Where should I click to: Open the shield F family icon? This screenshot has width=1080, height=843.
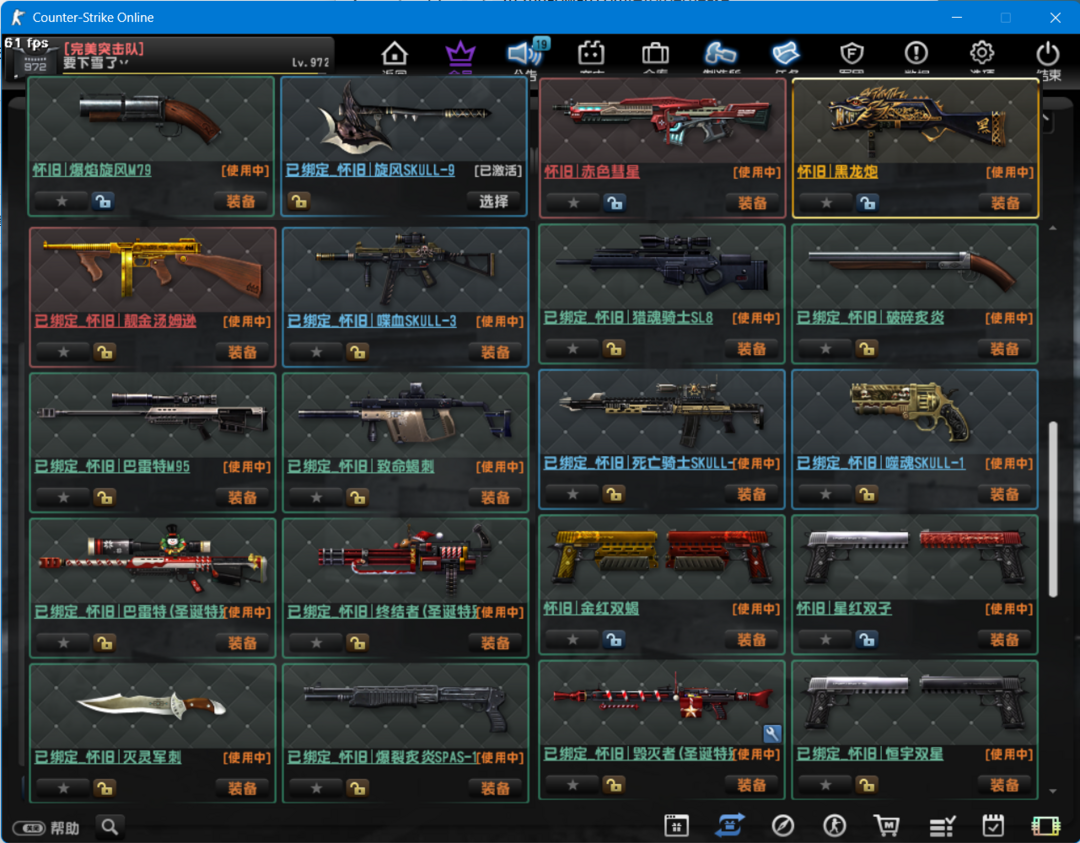pos(851,53)
